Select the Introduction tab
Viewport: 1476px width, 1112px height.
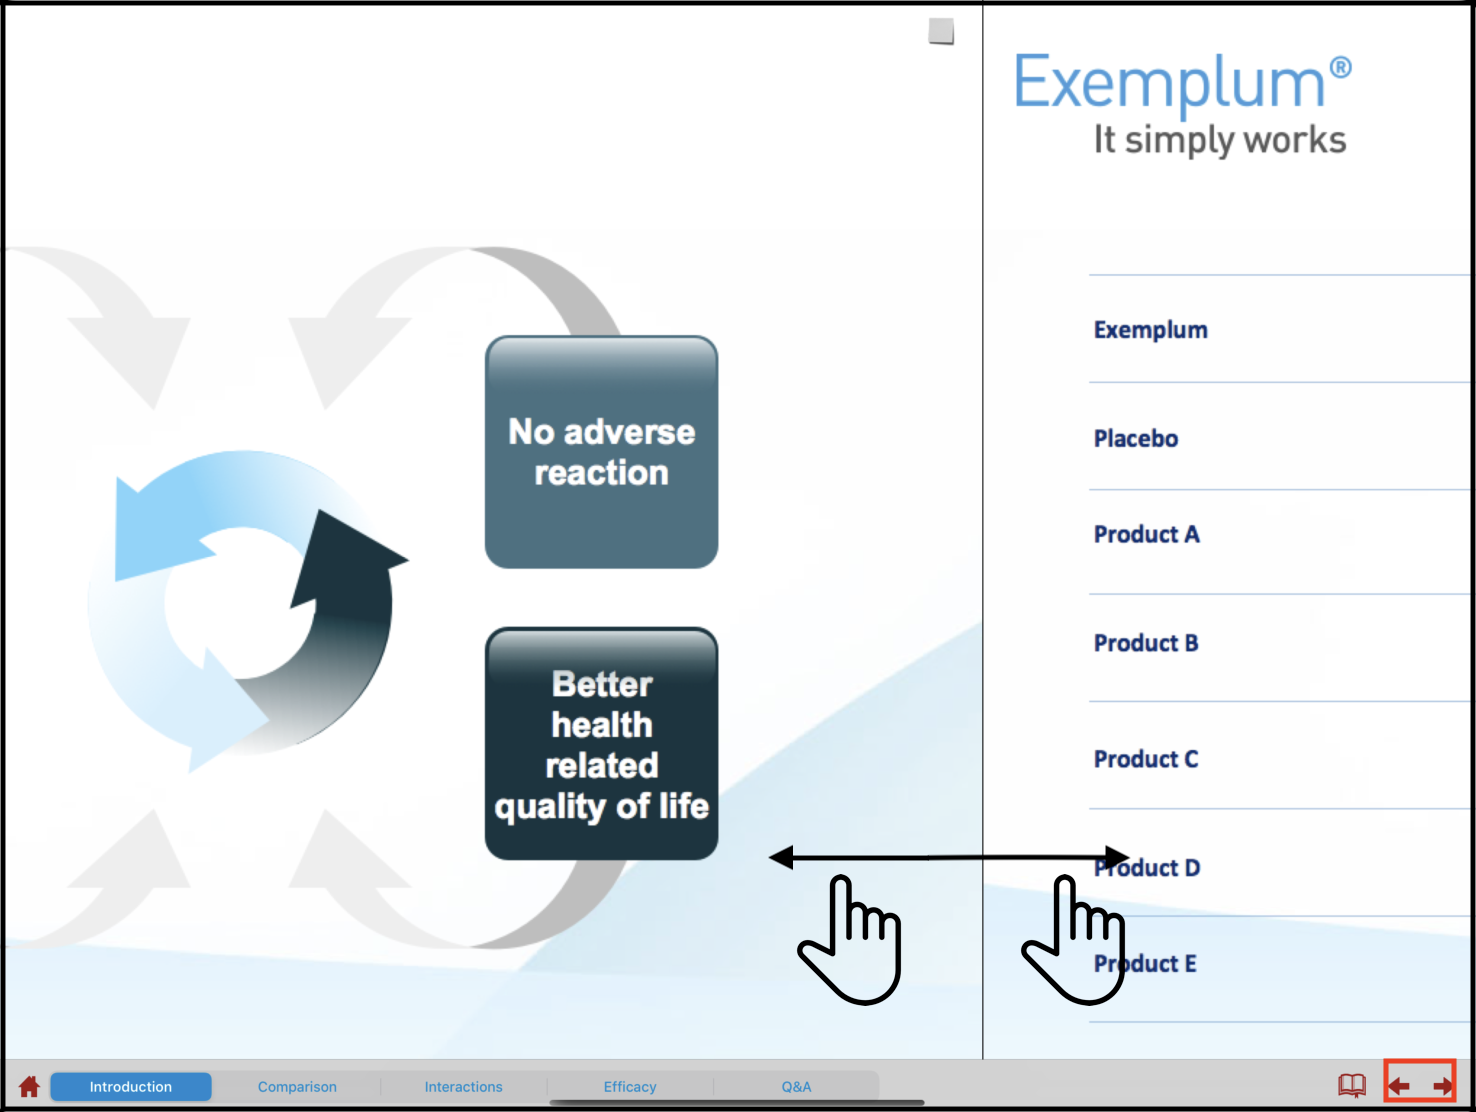tap(131, 1087)
